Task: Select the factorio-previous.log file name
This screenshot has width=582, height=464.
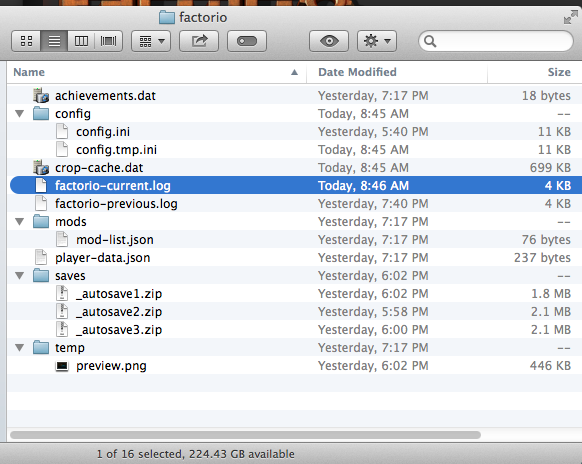Action: tap(116, 204)
